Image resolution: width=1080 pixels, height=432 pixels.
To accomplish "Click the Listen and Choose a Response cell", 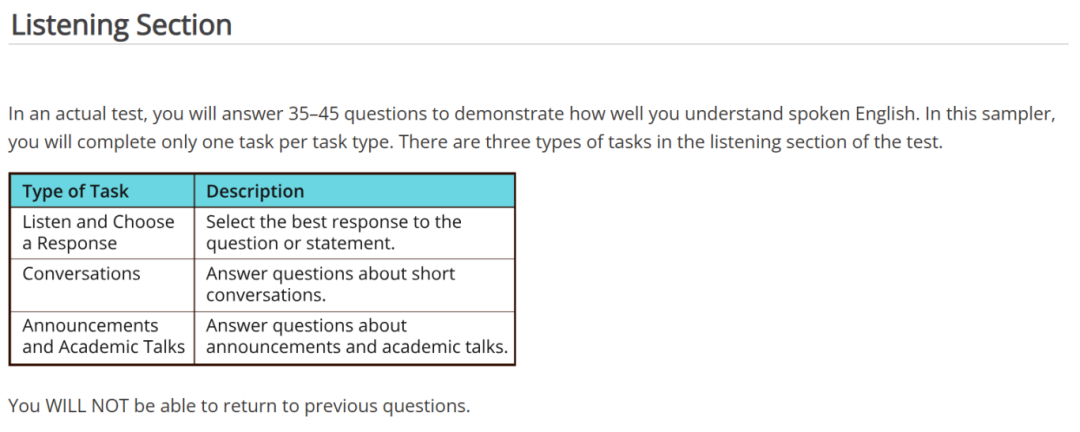I will click(102, 233).
